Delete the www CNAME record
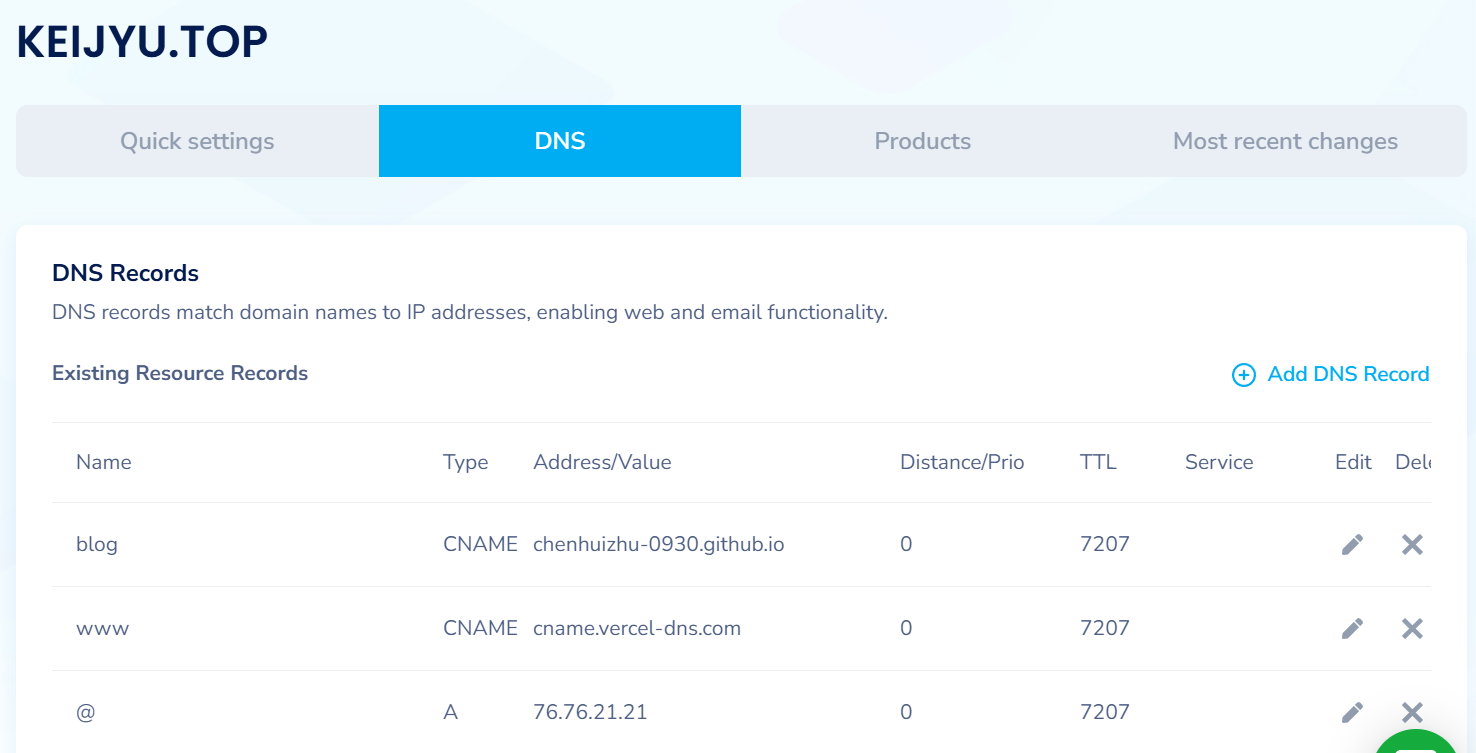The width and height of the screenshot is (1476, 753). [1412, 628]
